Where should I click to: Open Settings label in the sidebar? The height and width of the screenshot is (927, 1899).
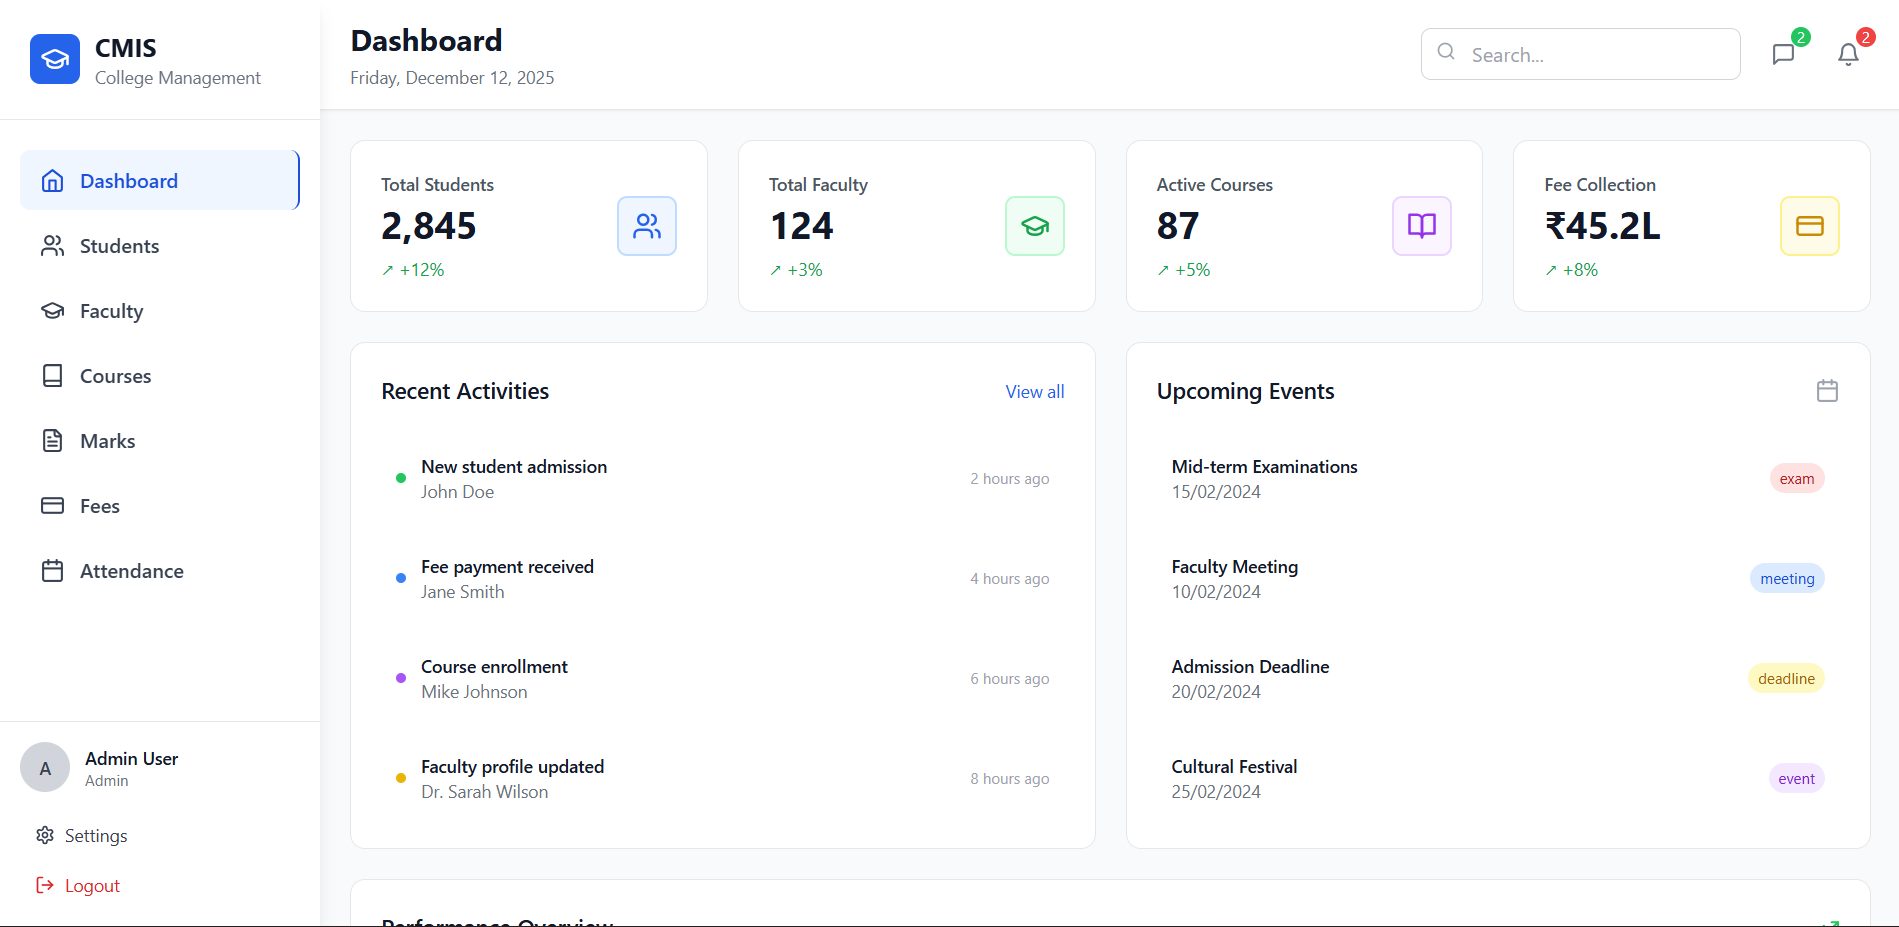point(96,836)
